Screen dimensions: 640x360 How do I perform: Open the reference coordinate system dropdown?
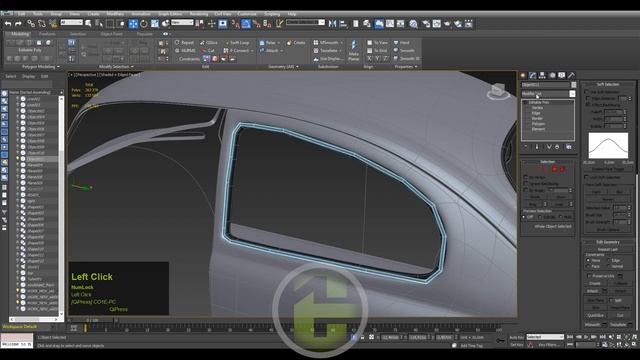pyautogui.click(x=182, y=22)
